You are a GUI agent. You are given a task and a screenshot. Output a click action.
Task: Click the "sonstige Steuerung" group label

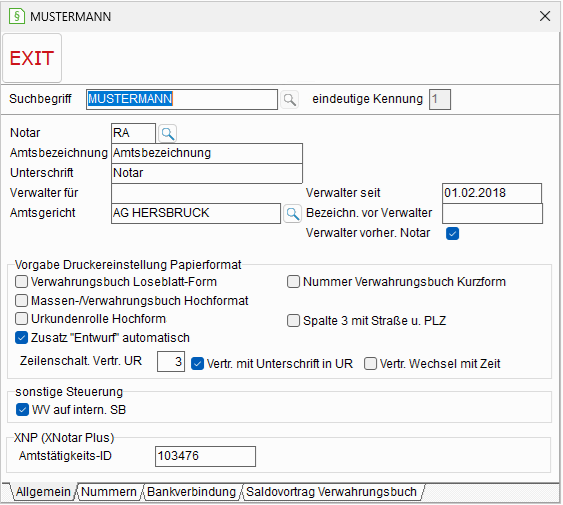69,392
